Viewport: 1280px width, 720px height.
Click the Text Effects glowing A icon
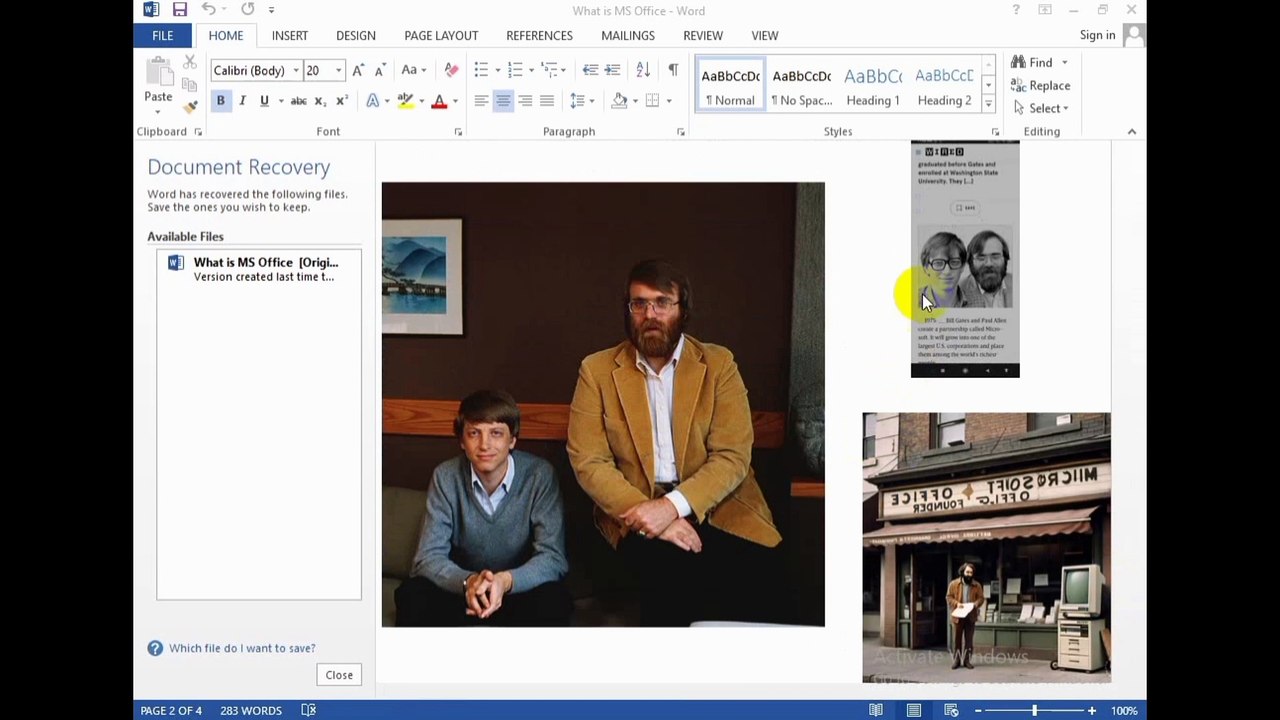tap(372, 101)
